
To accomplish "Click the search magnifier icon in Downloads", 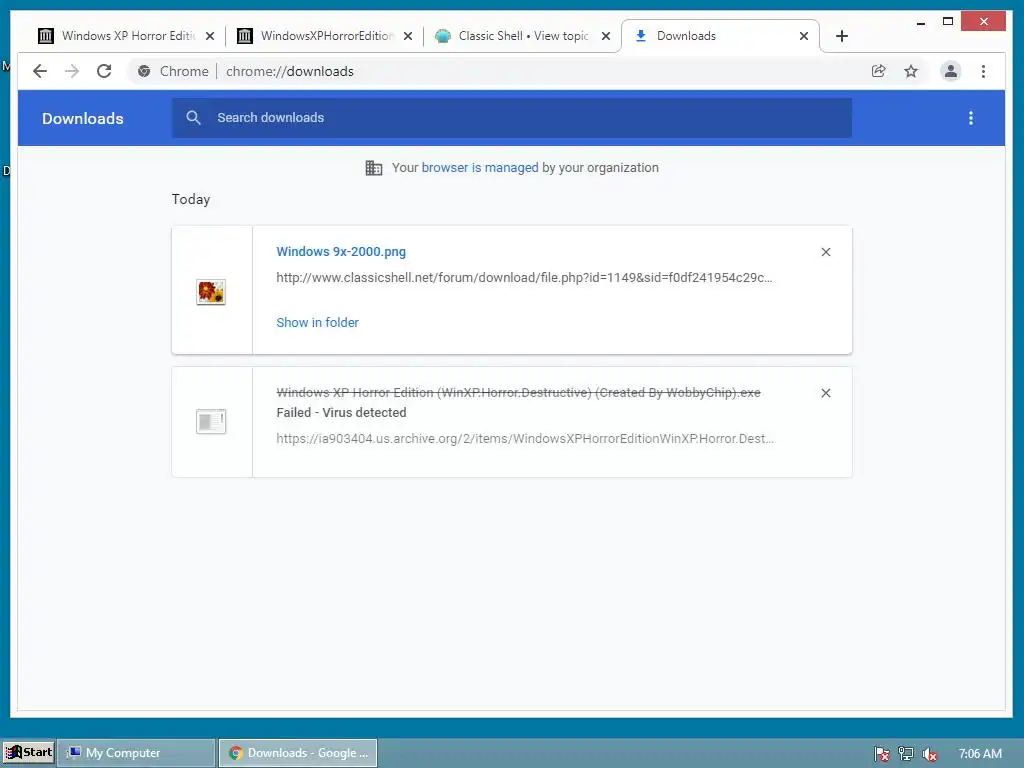I will [x=193, y=118].
